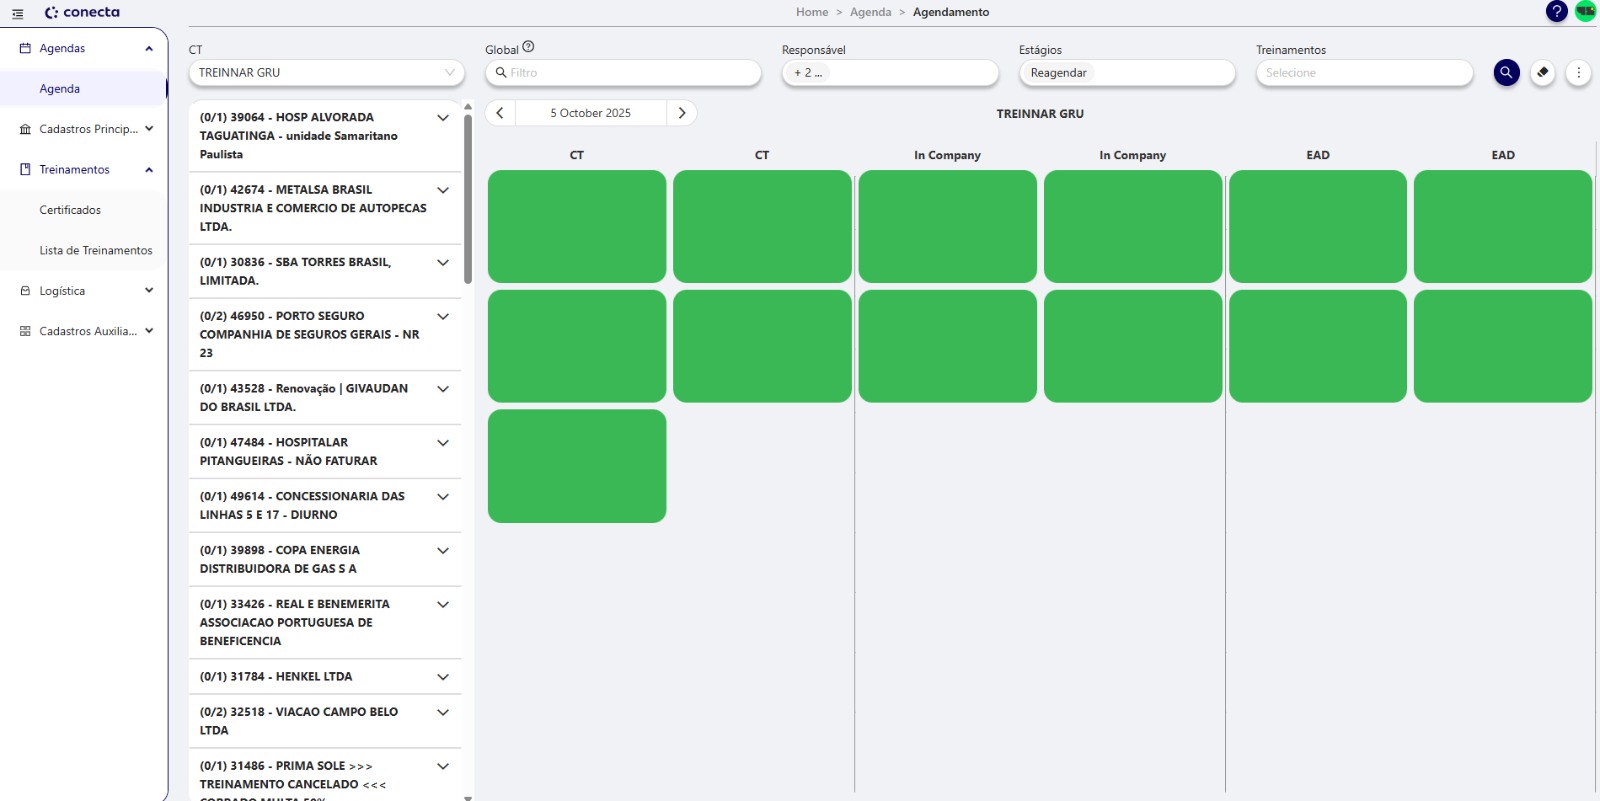The image size is (1600, 801).
Task: Click the blue search magnifier button
Action: [1506, 73]
